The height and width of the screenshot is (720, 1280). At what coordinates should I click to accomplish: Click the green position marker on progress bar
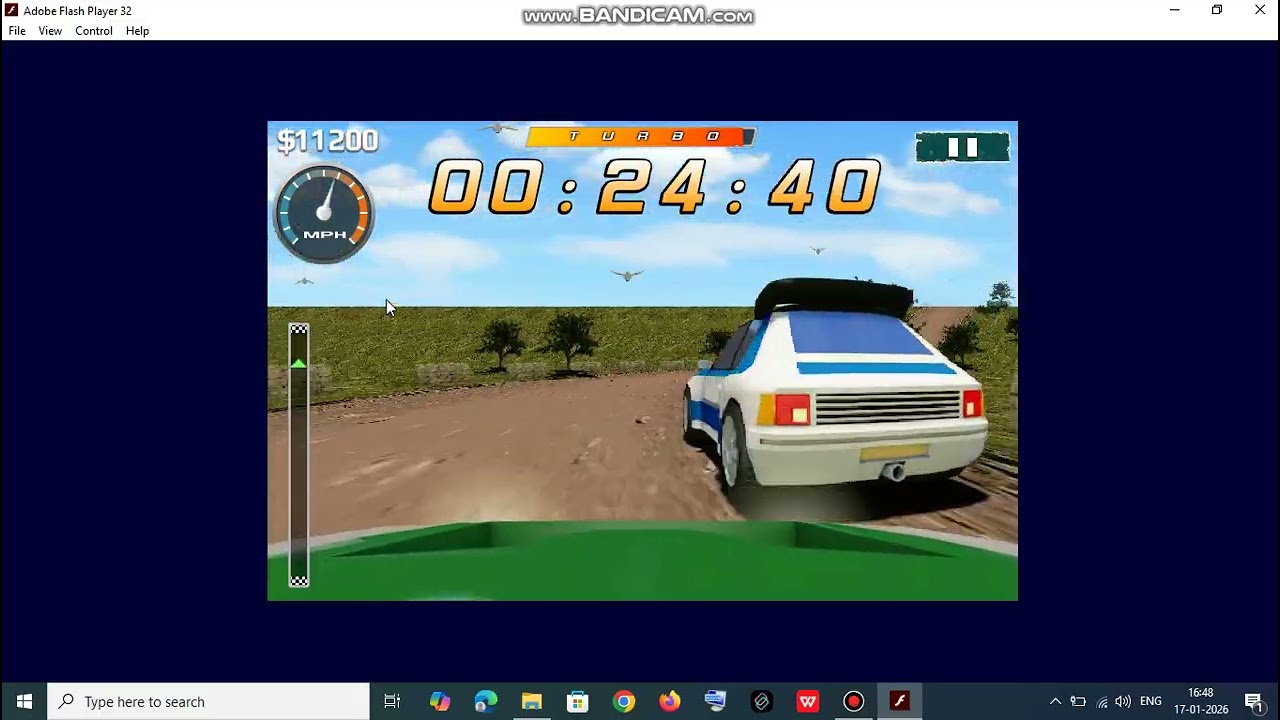pos(298,364)
